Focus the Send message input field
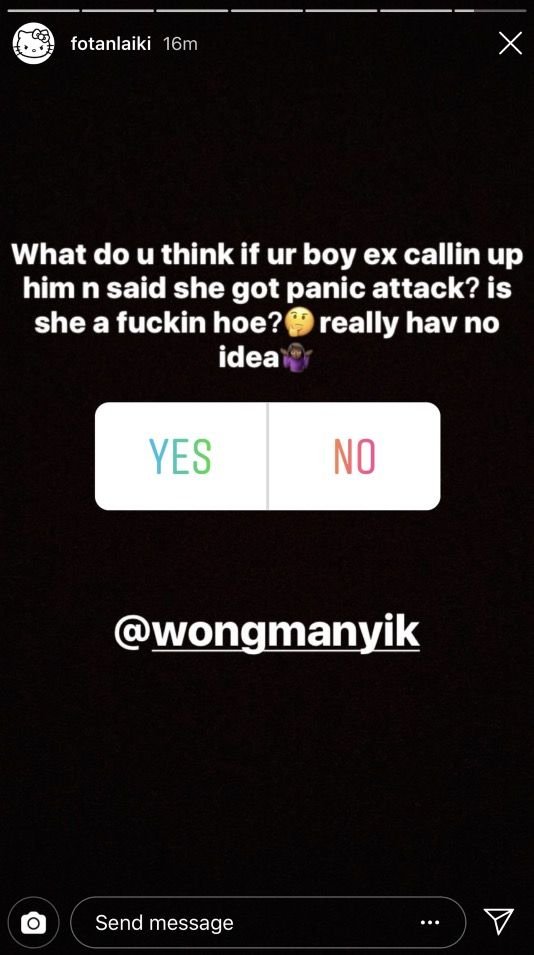This screenshot has width=534, height=955. pos(269,922)
